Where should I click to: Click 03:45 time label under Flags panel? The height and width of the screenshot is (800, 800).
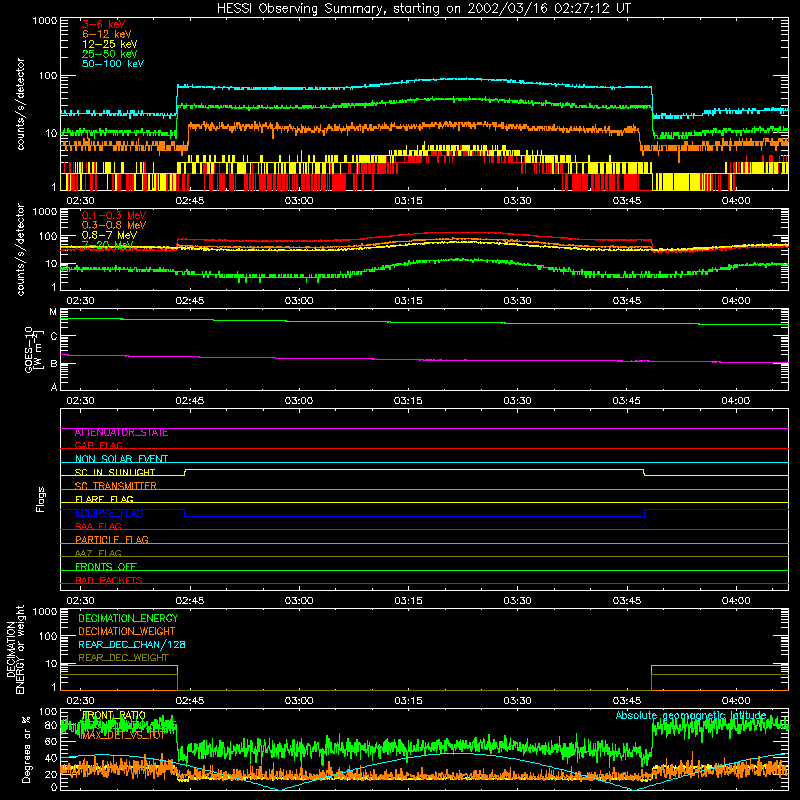point(627,601)
